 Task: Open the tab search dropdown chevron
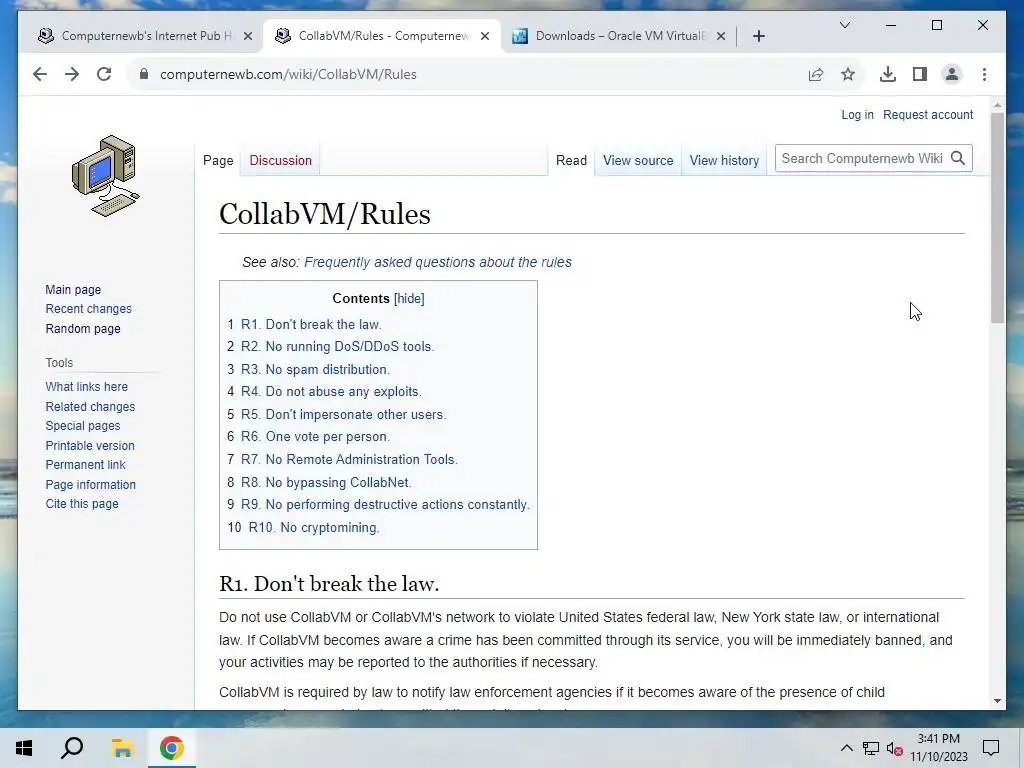click(x=844, y=25)
